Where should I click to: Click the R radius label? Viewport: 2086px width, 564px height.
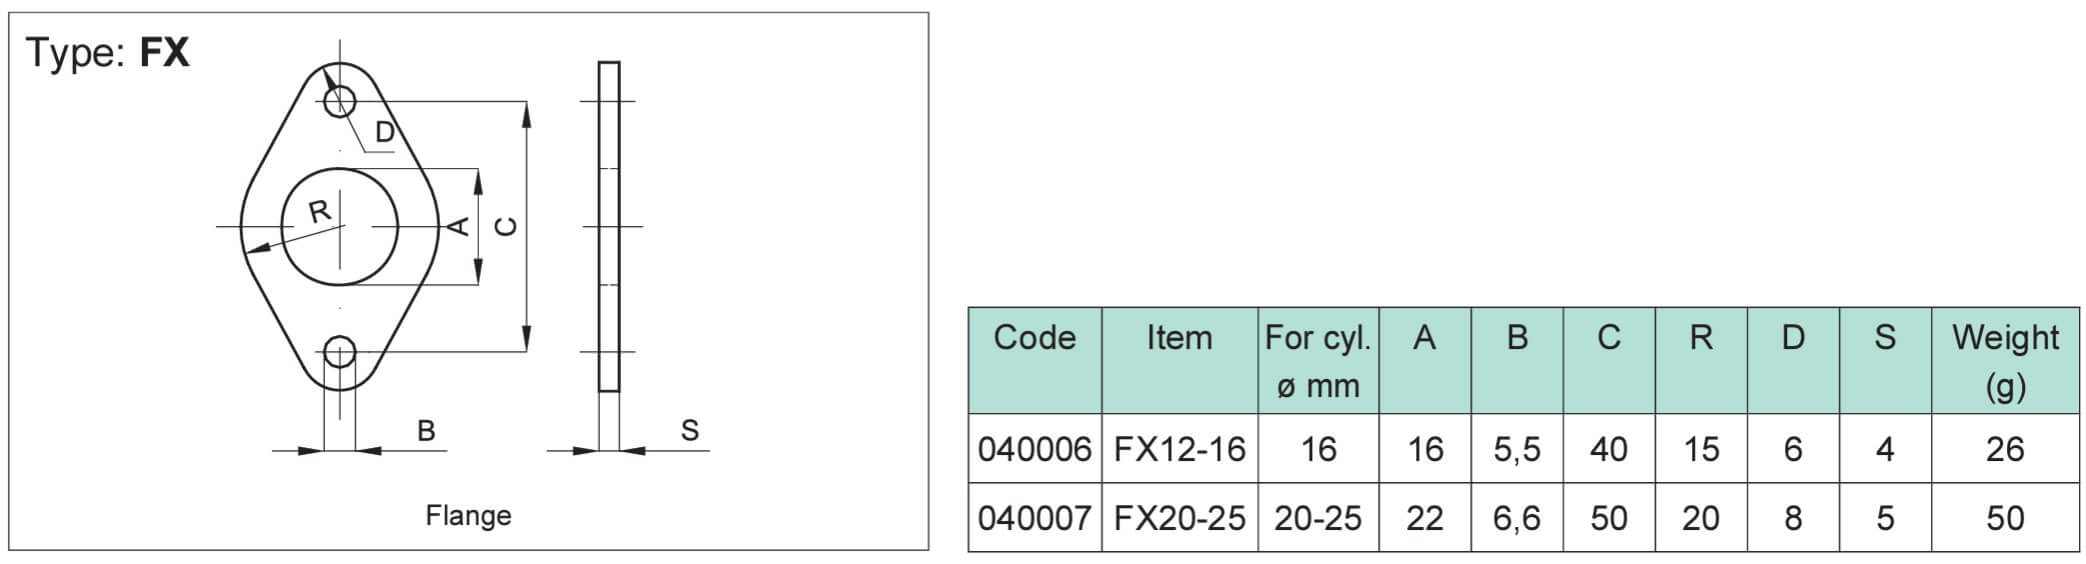pos(318,211)
